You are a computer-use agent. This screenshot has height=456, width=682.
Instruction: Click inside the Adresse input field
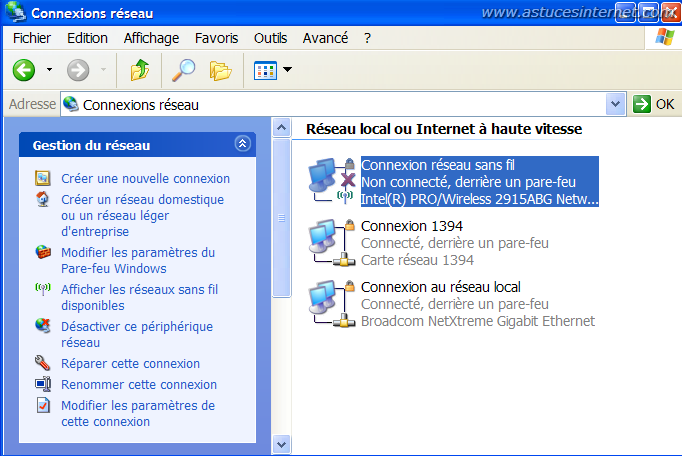click(x=340, y=104)
